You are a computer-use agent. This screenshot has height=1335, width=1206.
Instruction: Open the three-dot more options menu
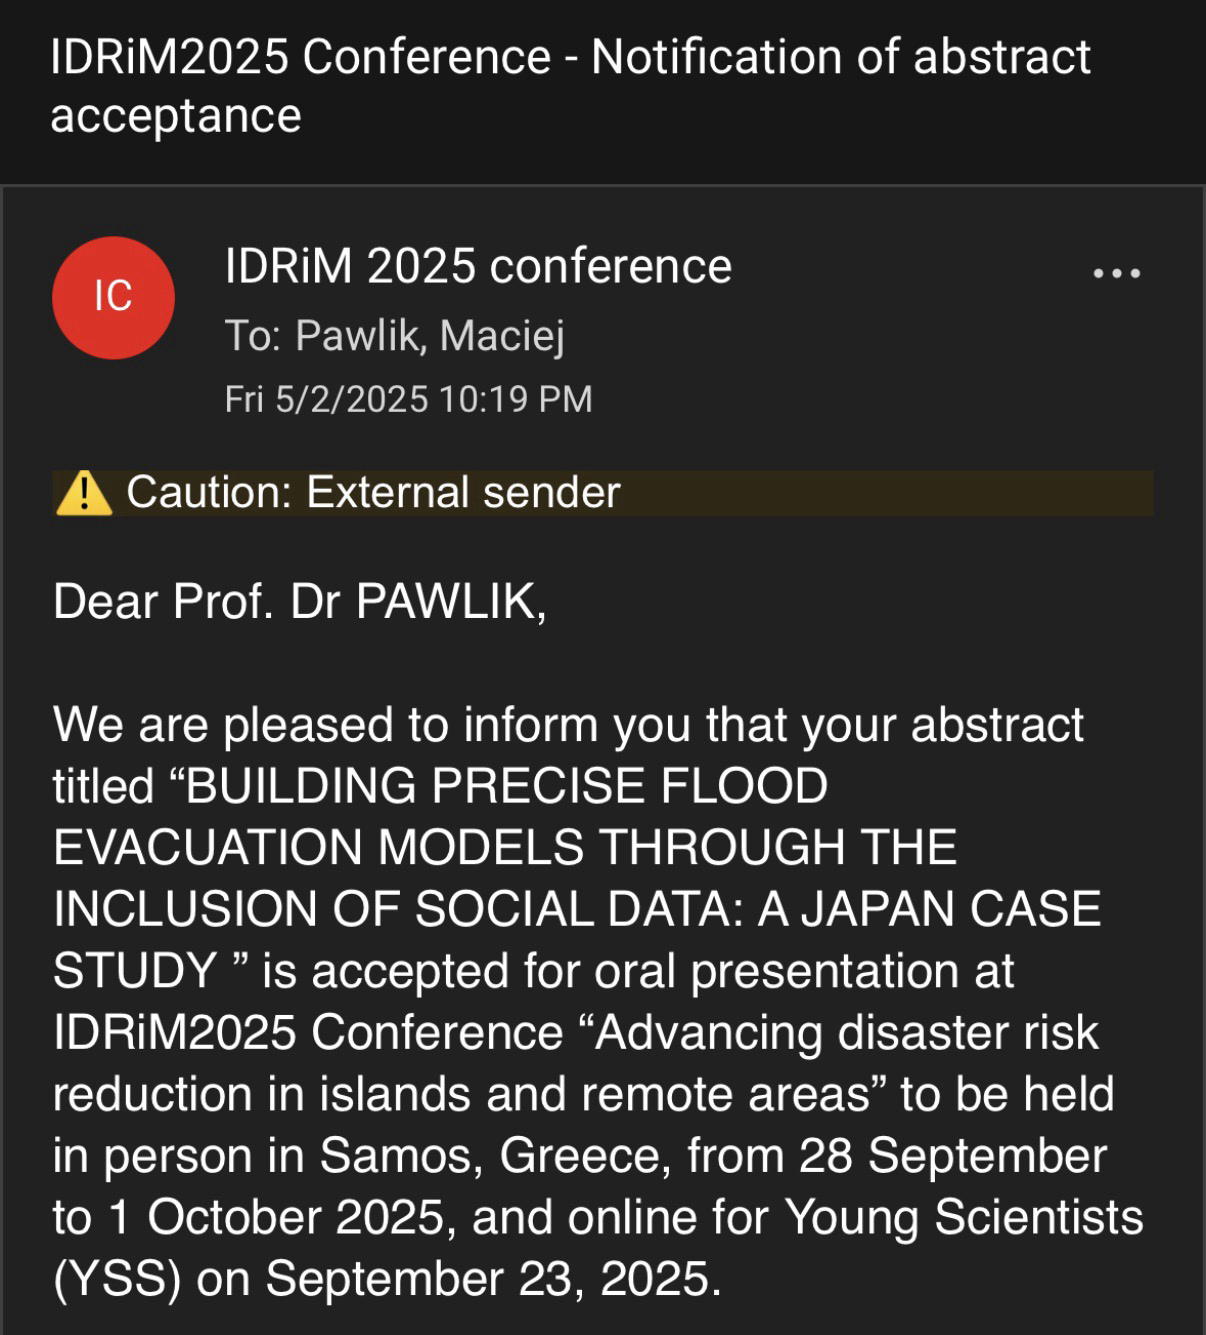(1117, 273)
